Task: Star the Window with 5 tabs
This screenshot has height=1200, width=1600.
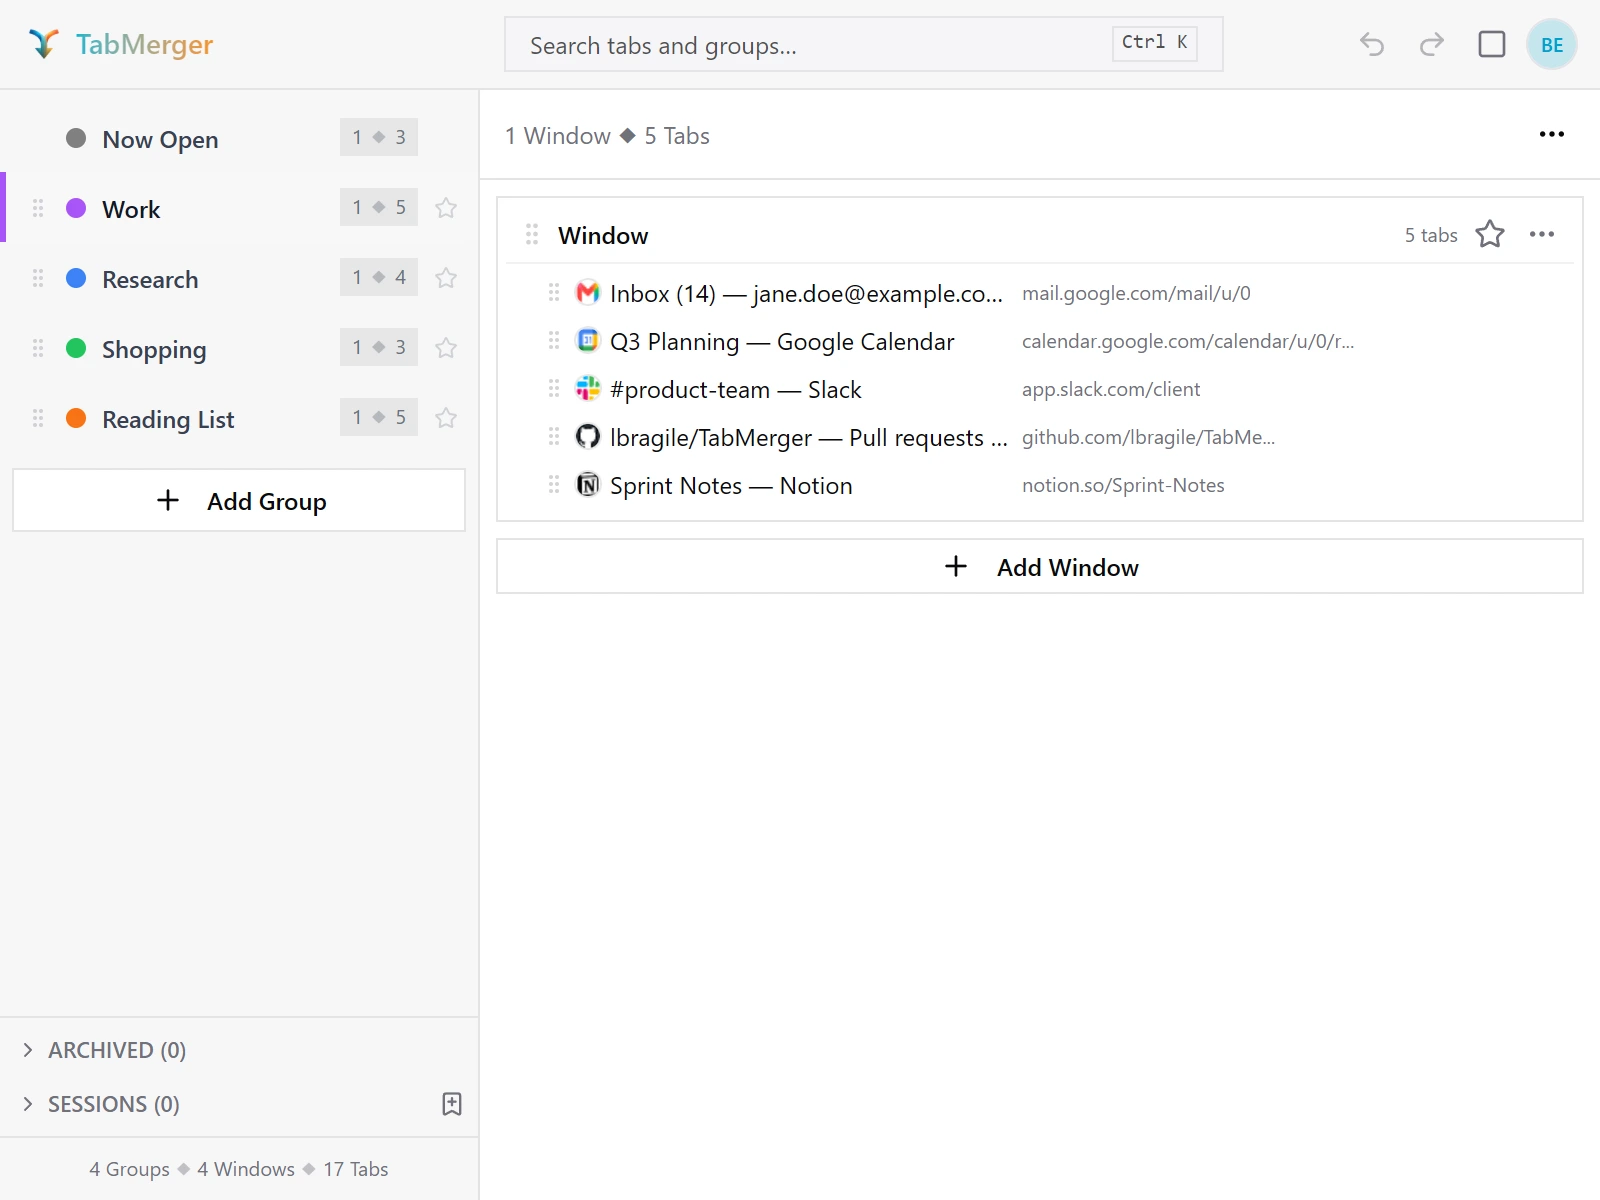Action: (1490, 234)
